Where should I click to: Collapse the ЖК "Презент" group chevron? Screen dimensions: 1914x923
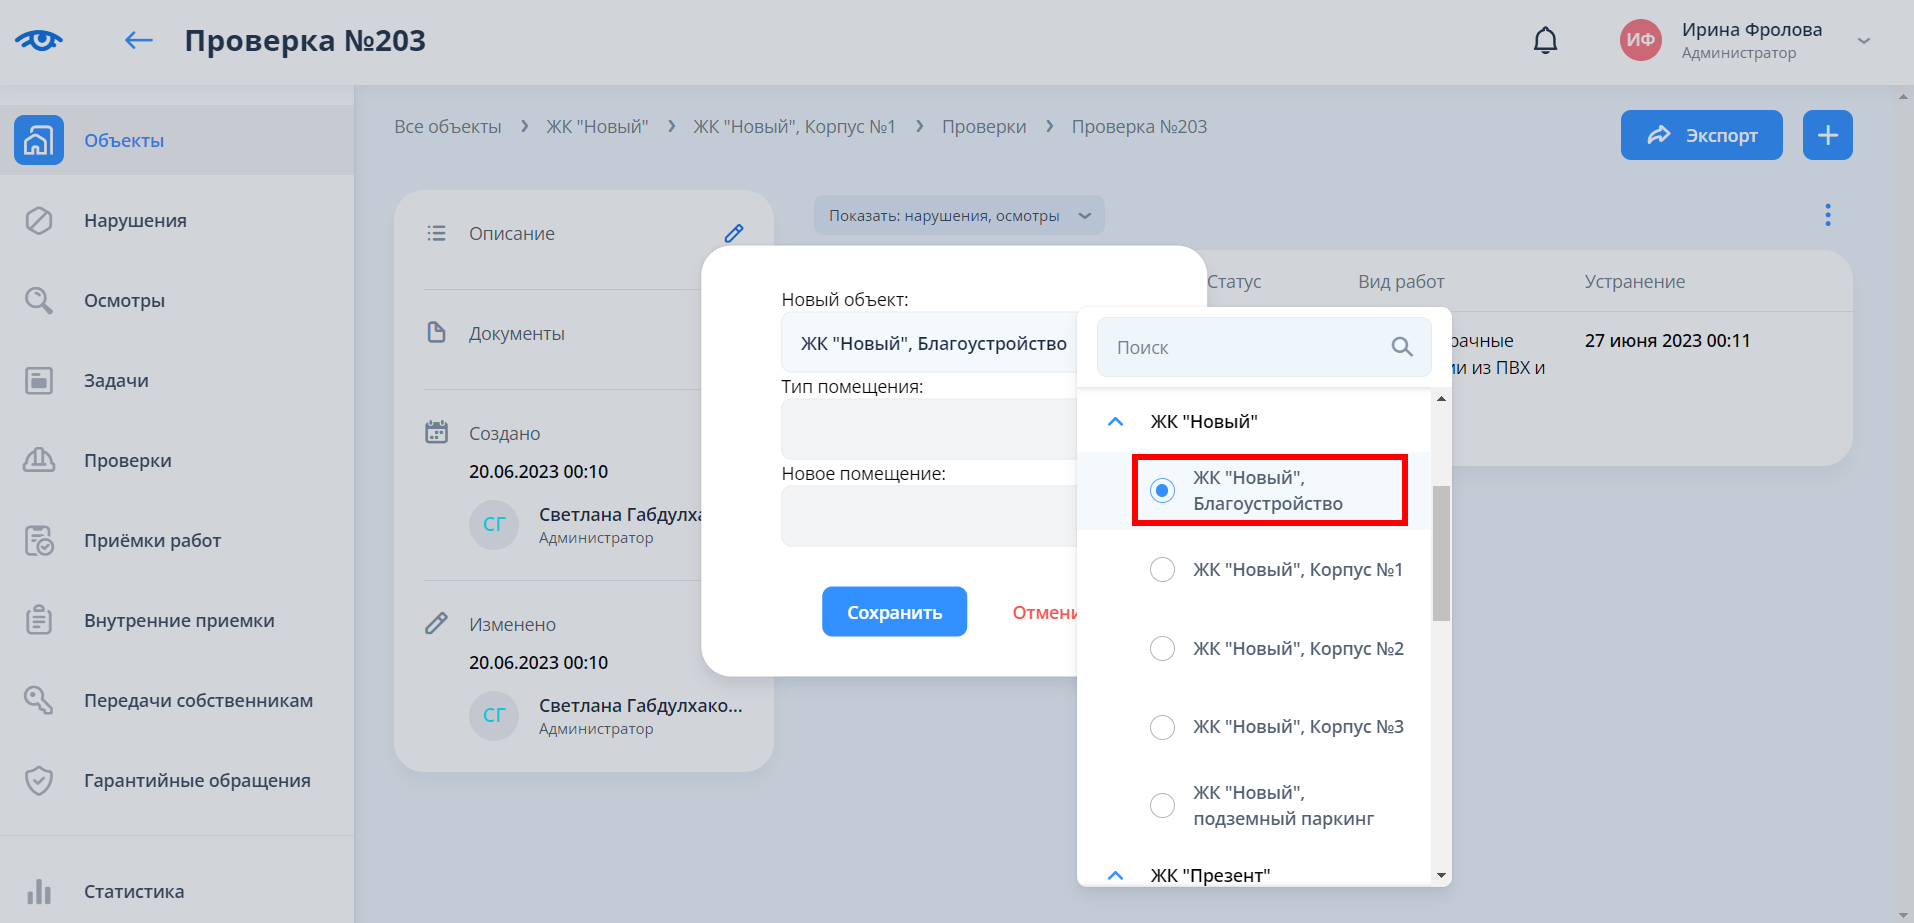1115,875
